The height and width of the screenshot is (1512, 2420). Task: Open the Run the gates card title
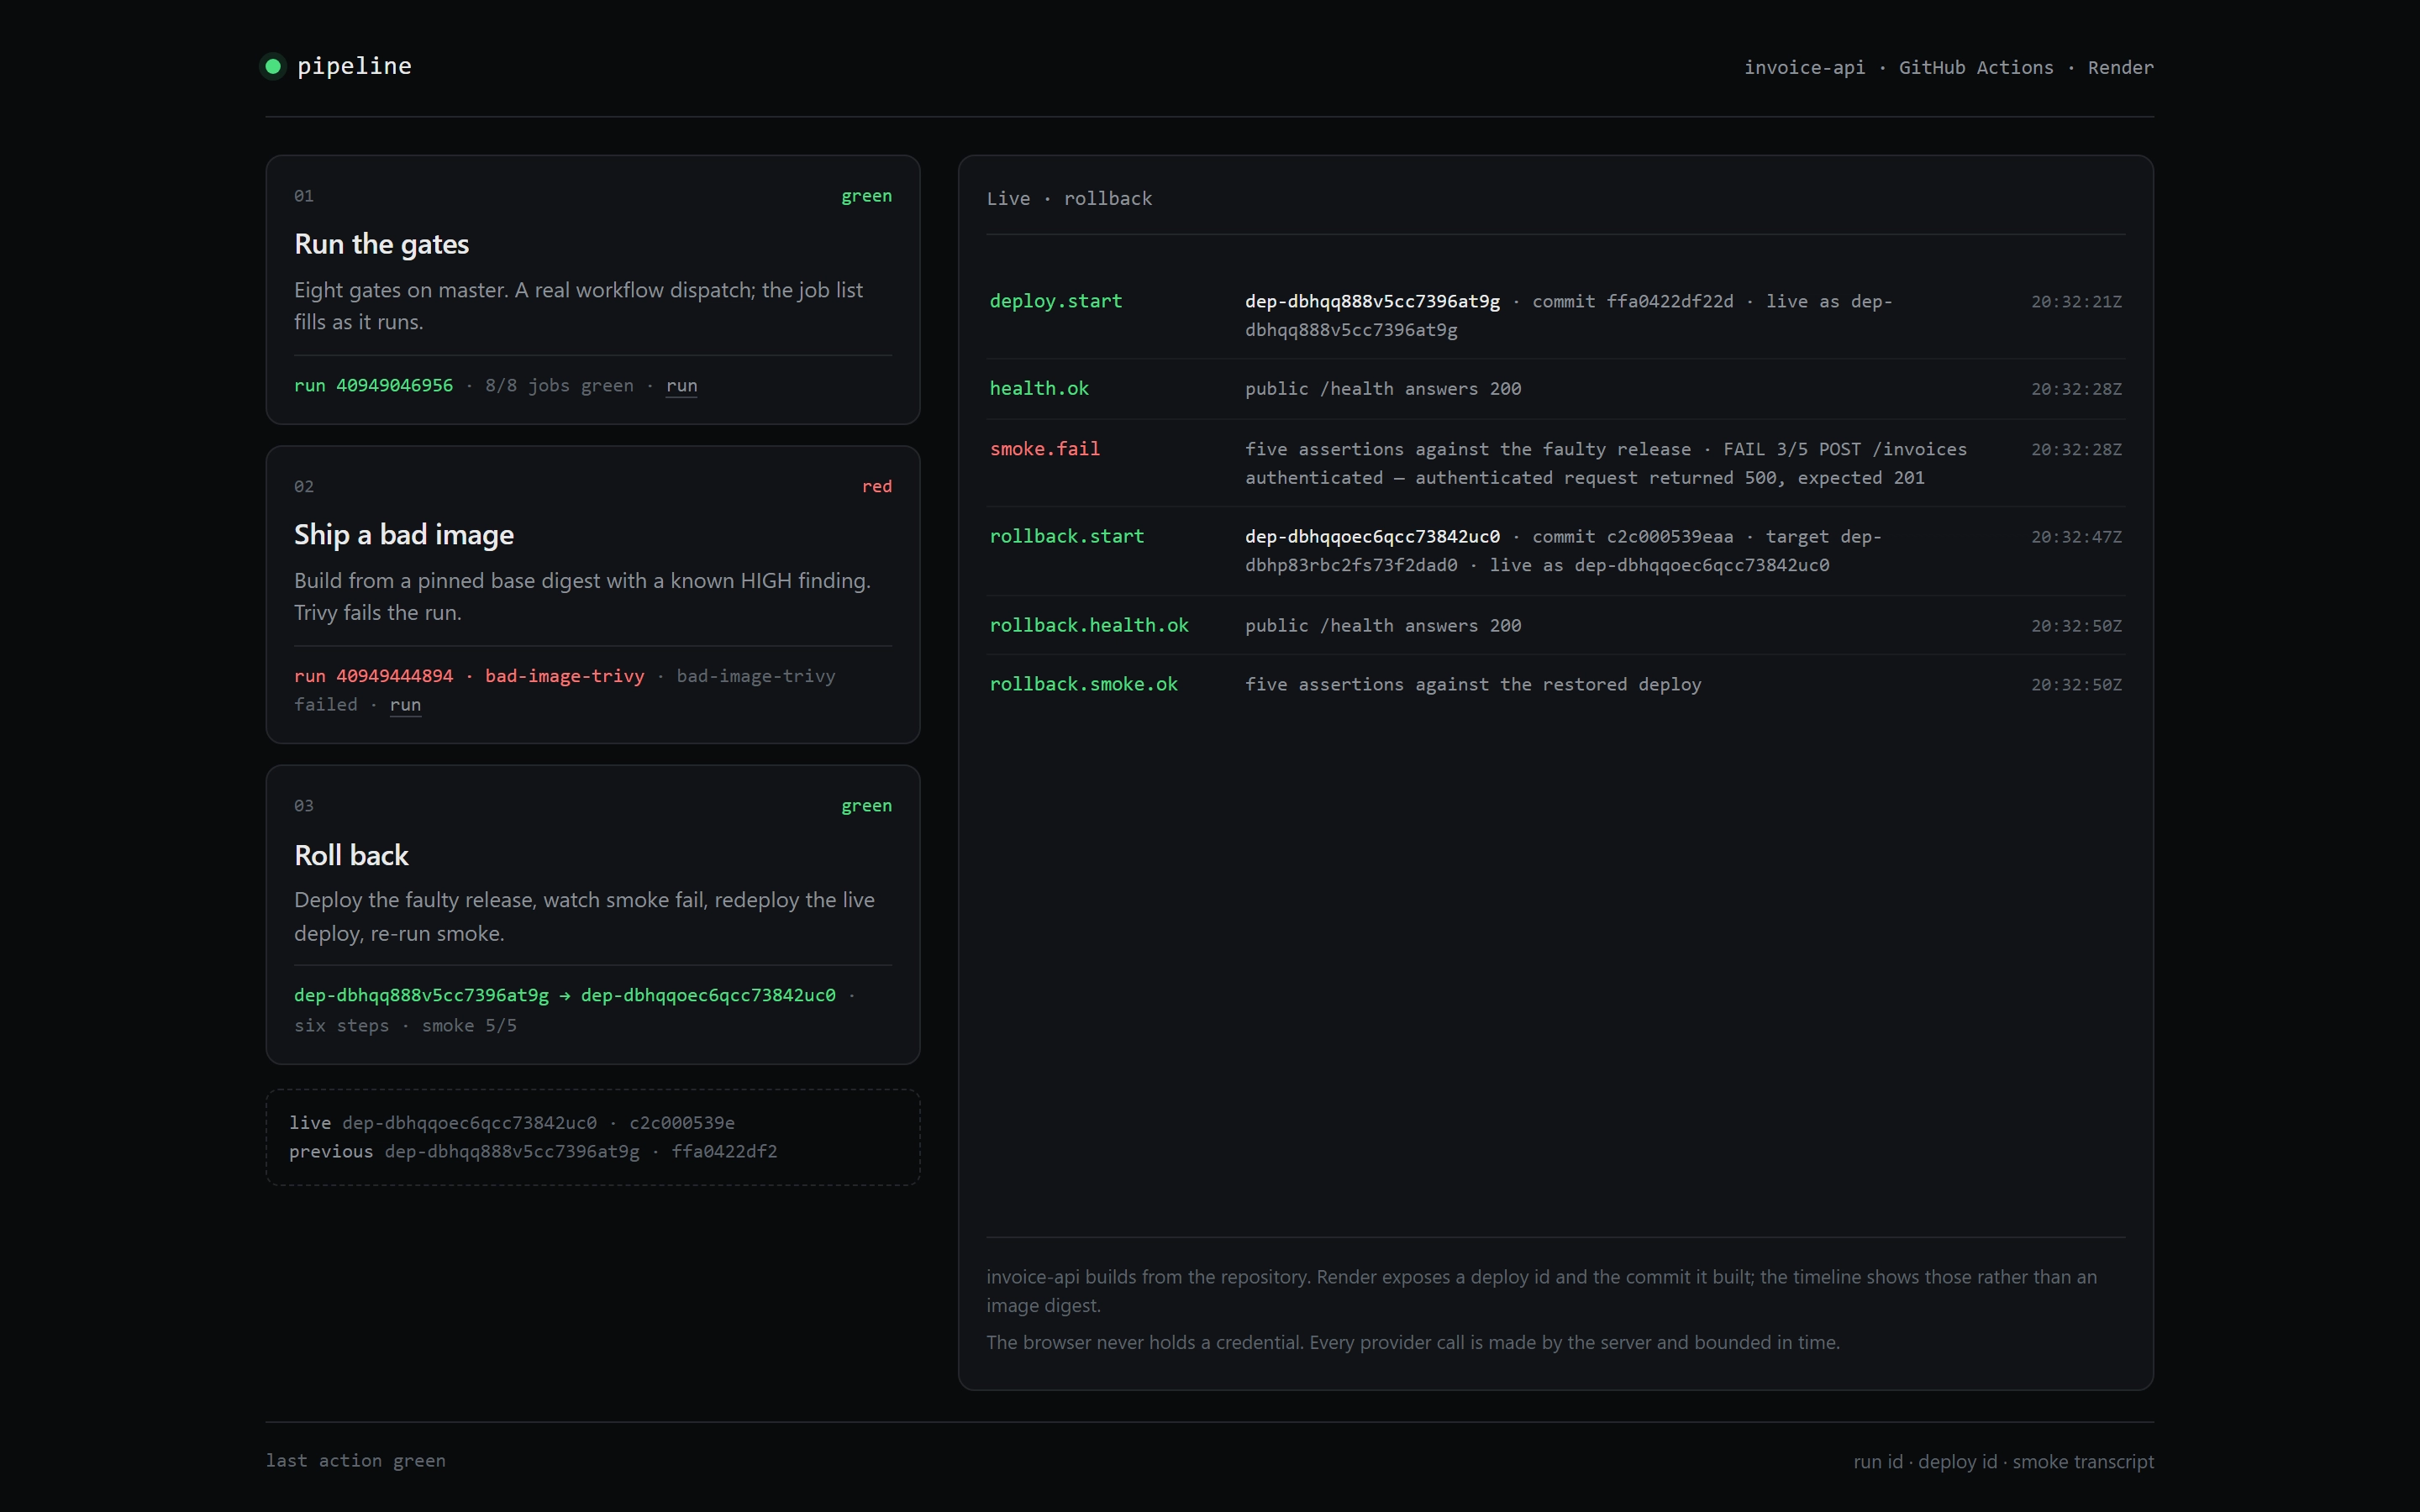click(381, 244)
